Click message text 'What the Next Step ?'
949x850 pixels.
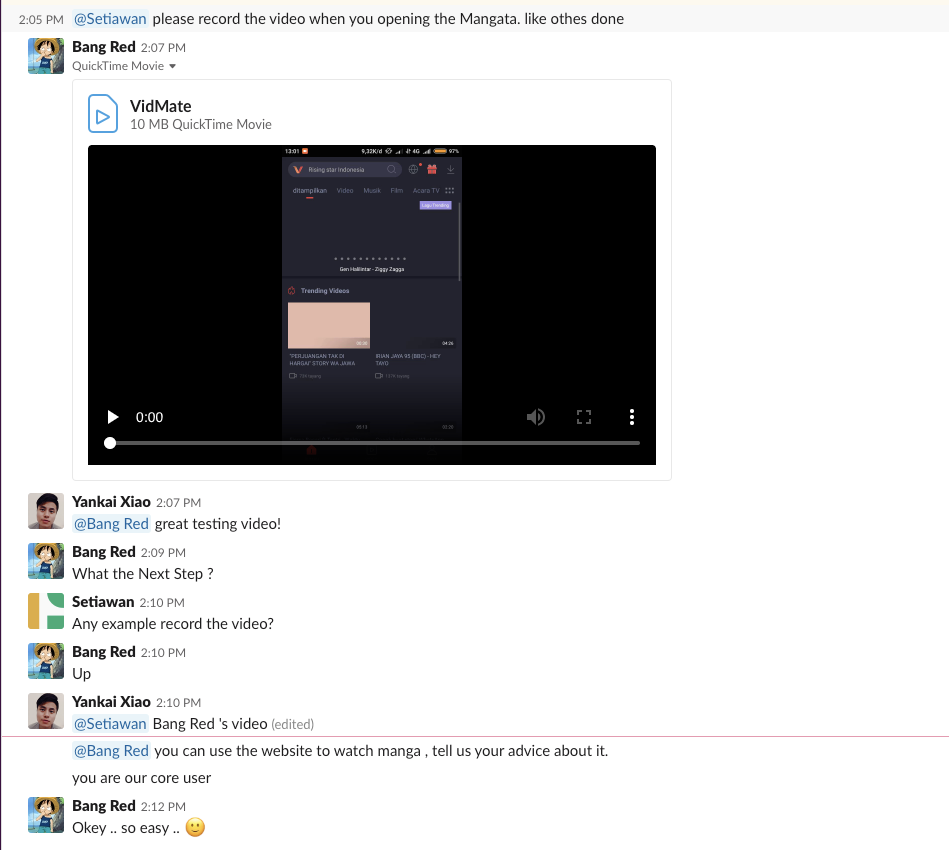coord(143,574)
